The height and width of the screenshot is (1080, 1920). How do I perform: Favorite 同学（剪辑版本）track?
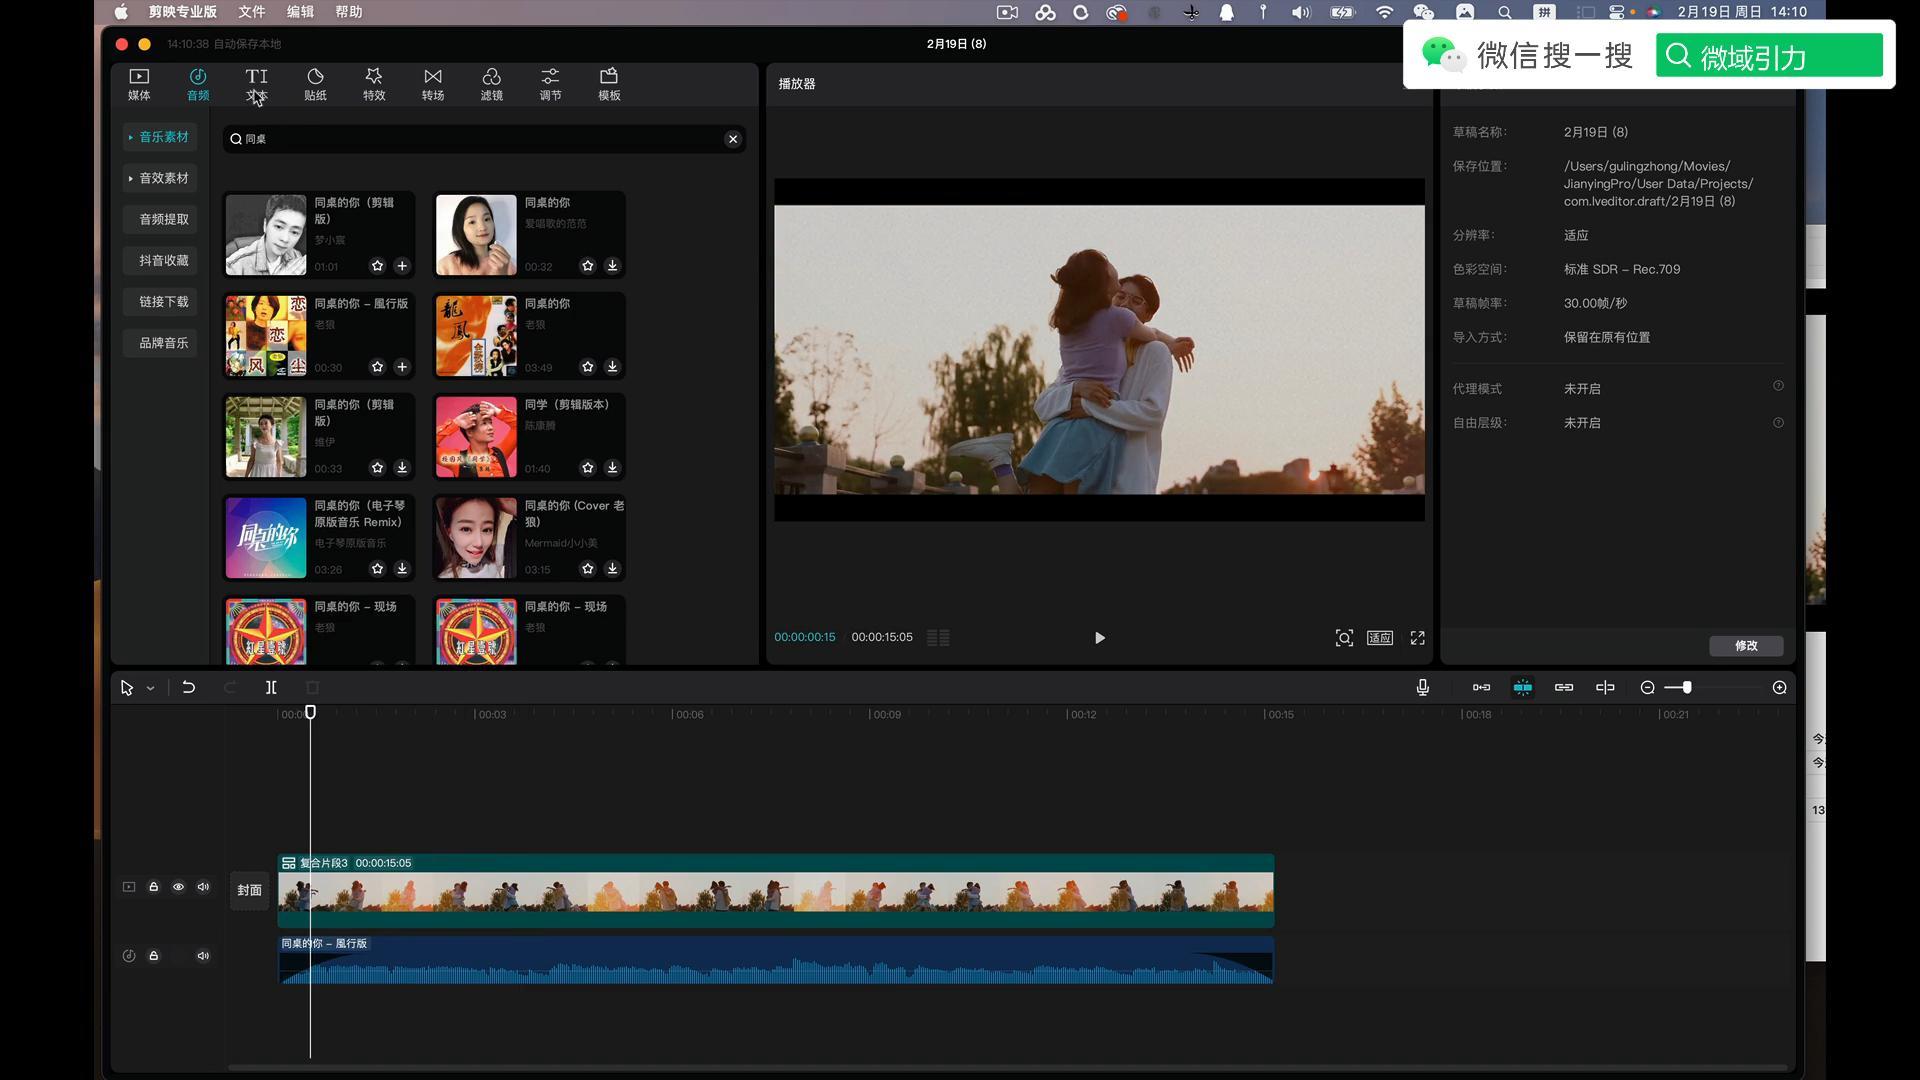pyautogui.click(x=588, y=468)
